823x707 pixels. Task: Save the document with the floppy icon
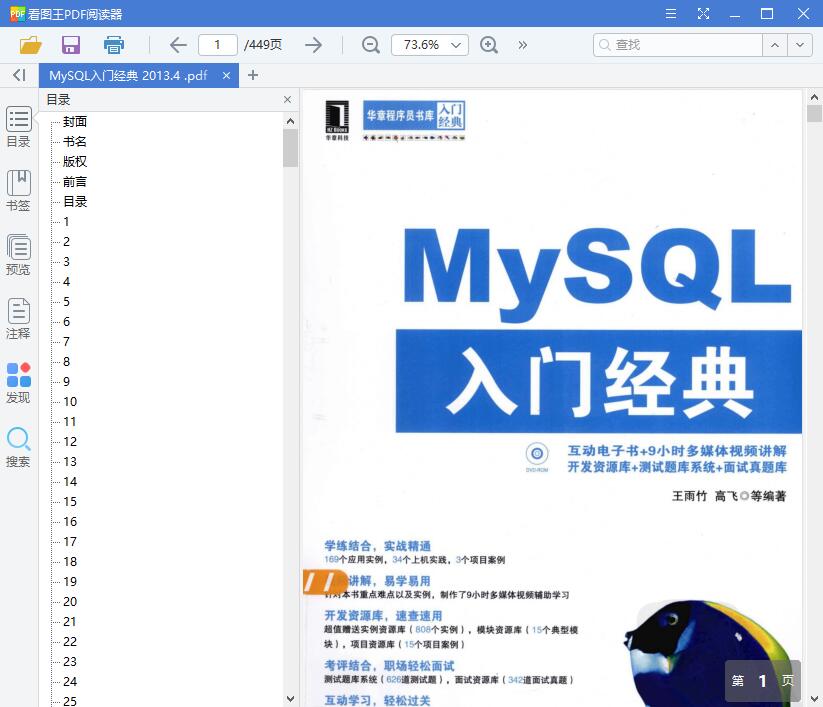coord(71,45)
